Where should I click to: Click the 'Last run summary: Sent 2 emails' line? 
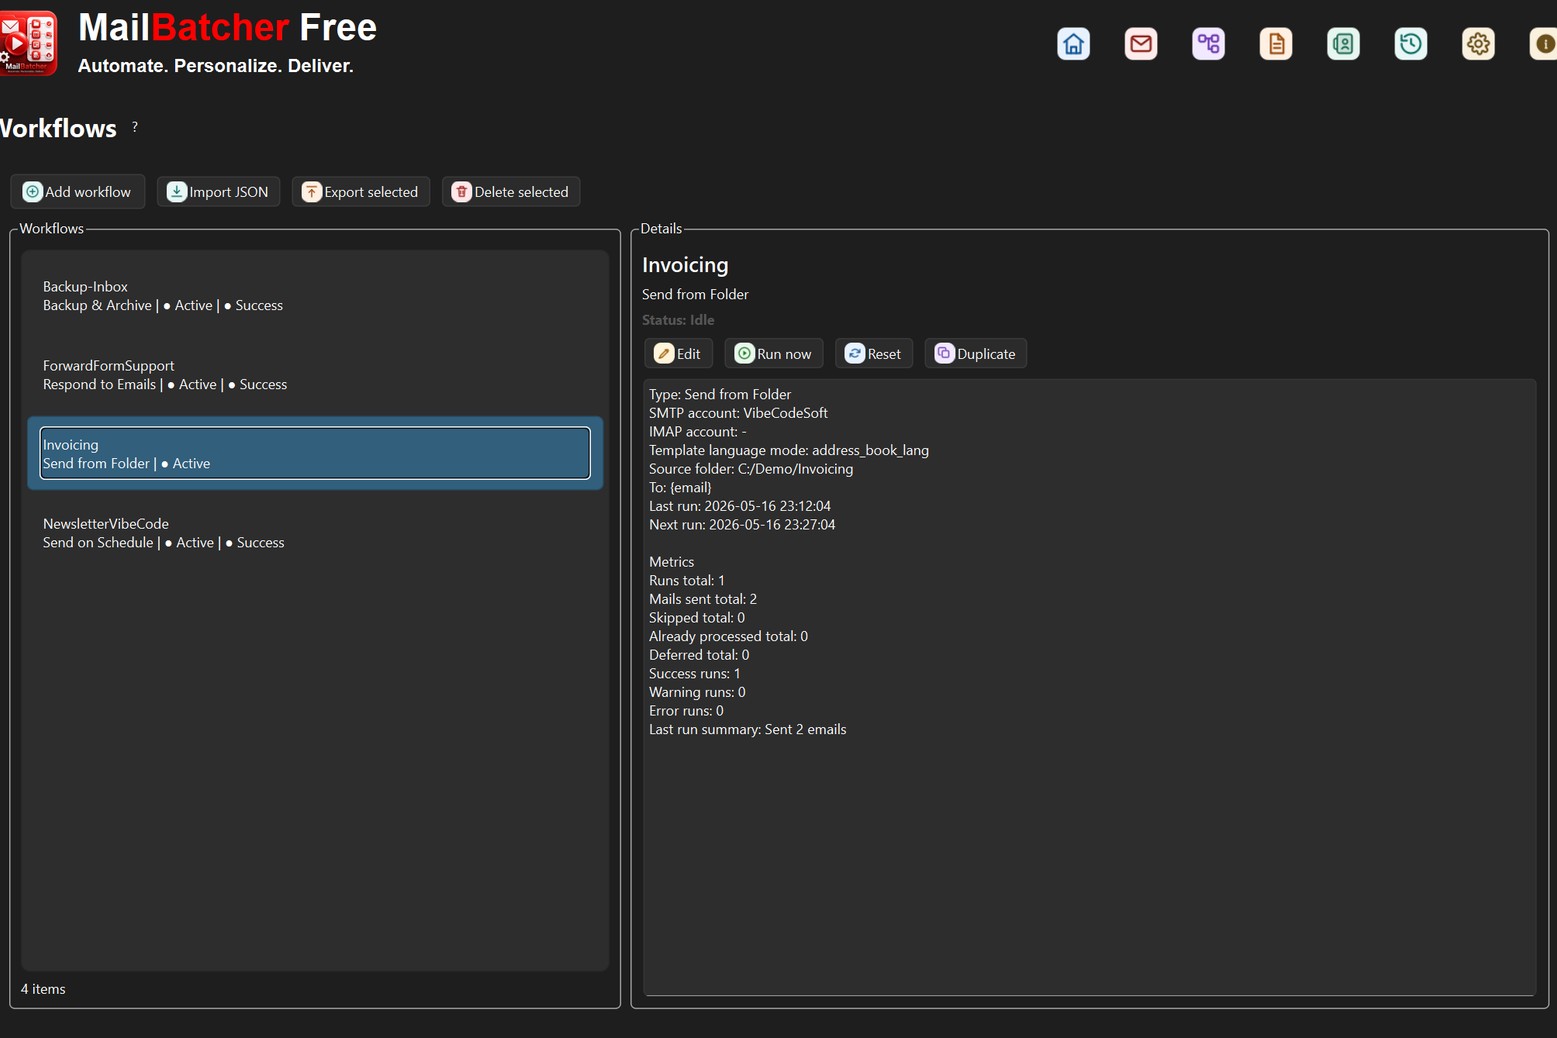[747, 730]
